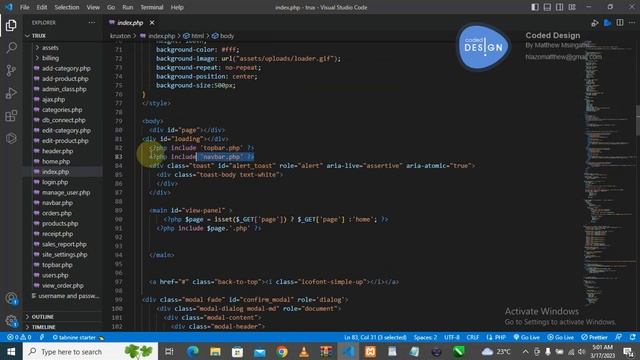Expand the assets folder
The image size is (640, 360).
50,48
